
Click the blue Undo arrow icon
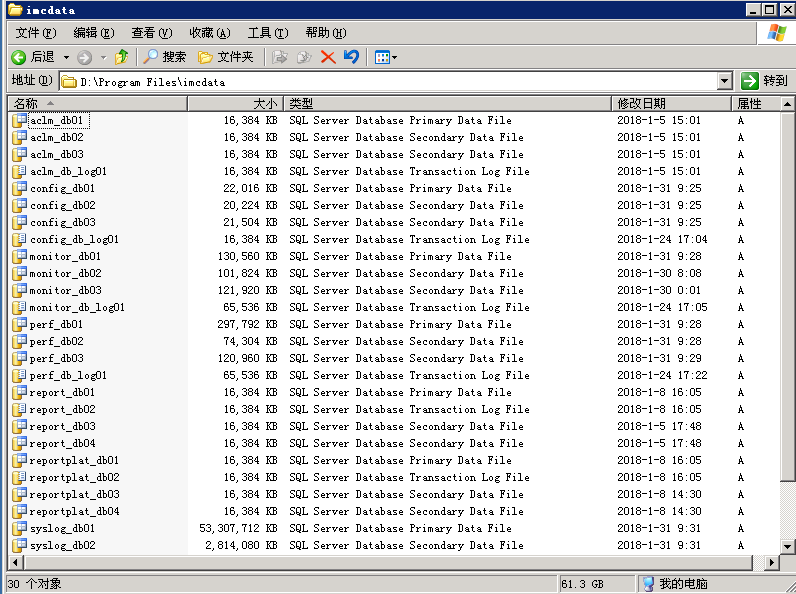[351, 56]
